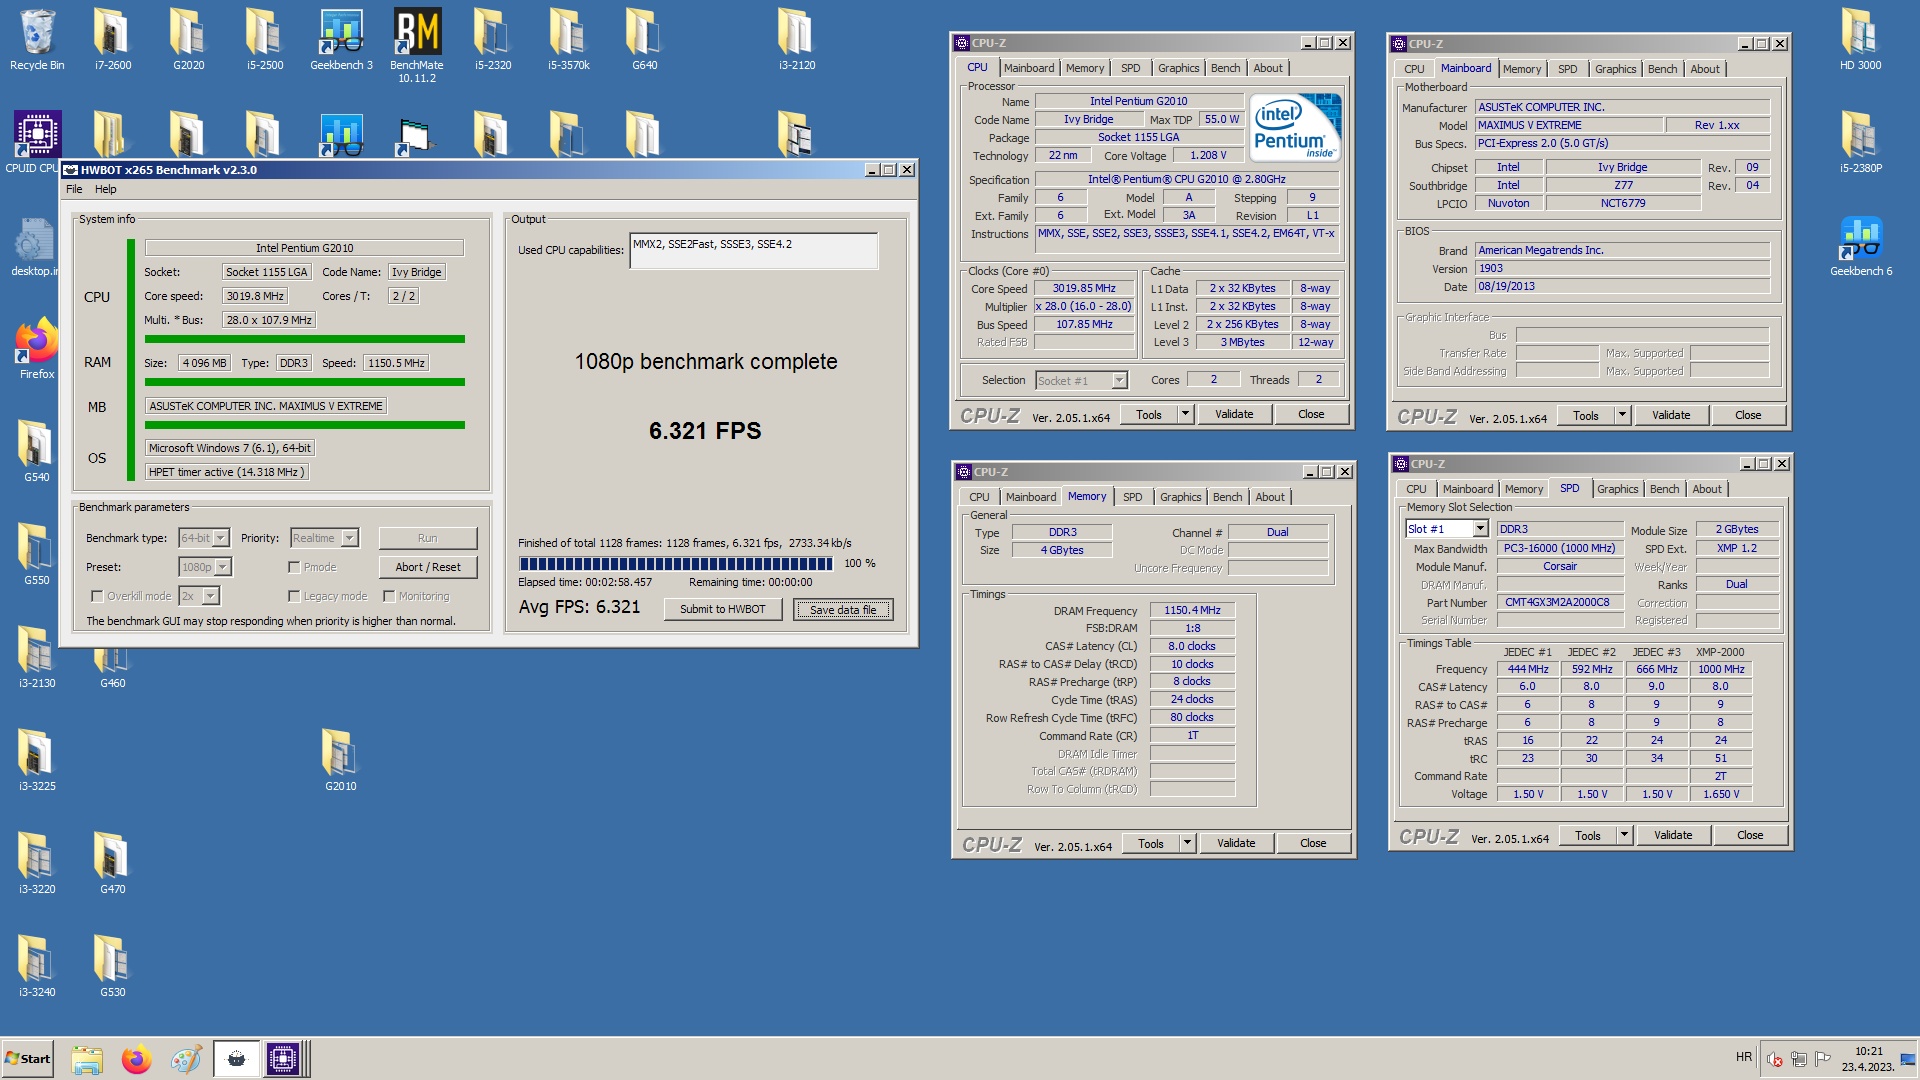1920x1080 pixels.
Task: Click the Abort / Reset button
Action: coord(428,567)
